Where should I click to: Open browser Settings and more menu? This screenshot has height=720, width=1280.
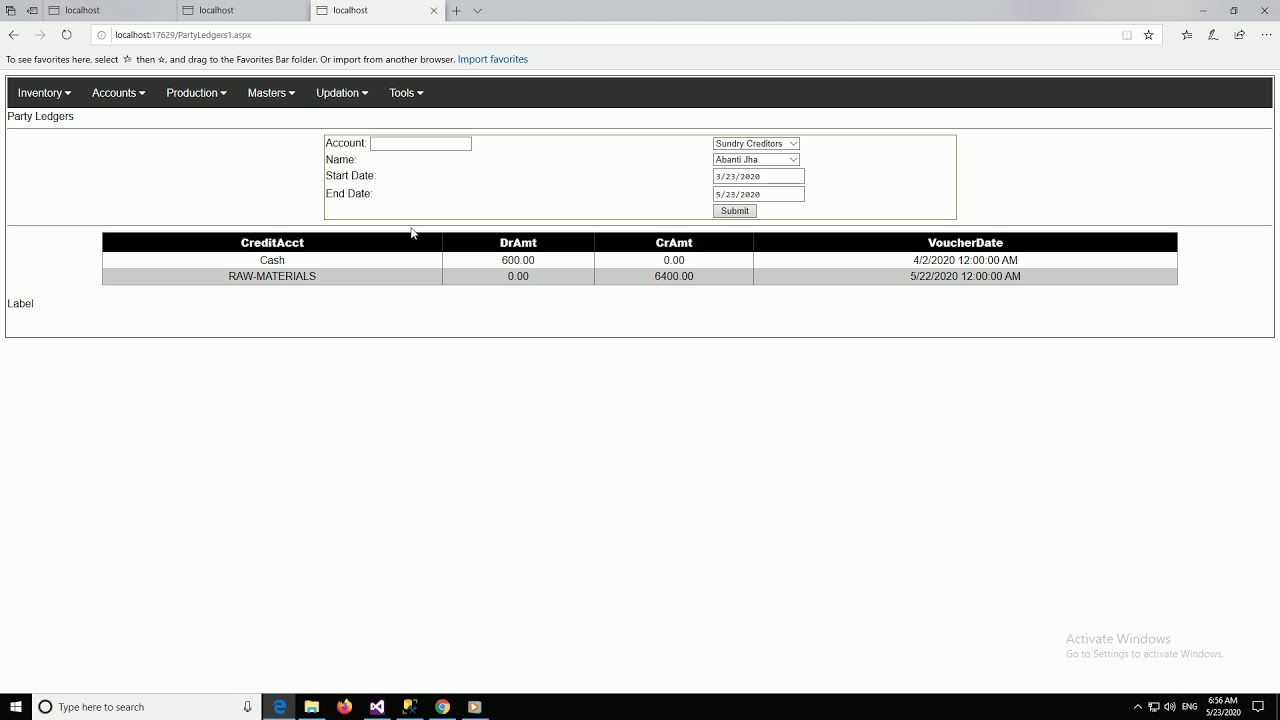tap(1266, 35)
